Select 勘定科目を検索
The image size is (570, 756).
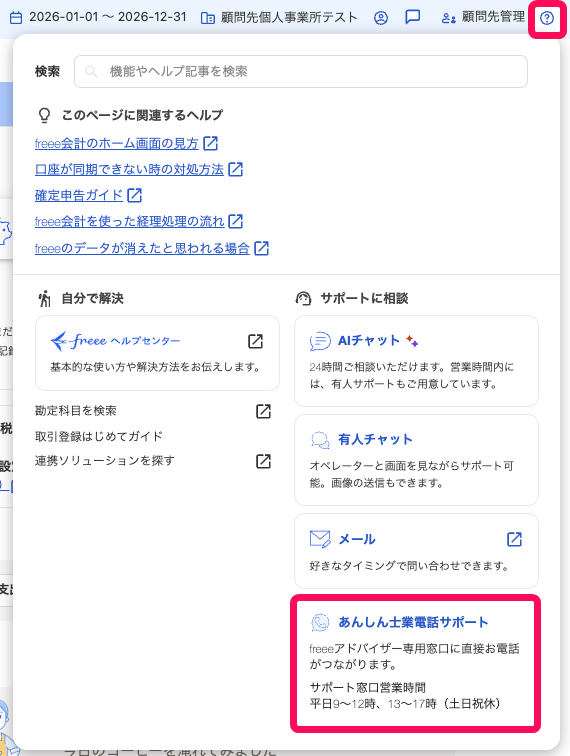coord(76,411)
